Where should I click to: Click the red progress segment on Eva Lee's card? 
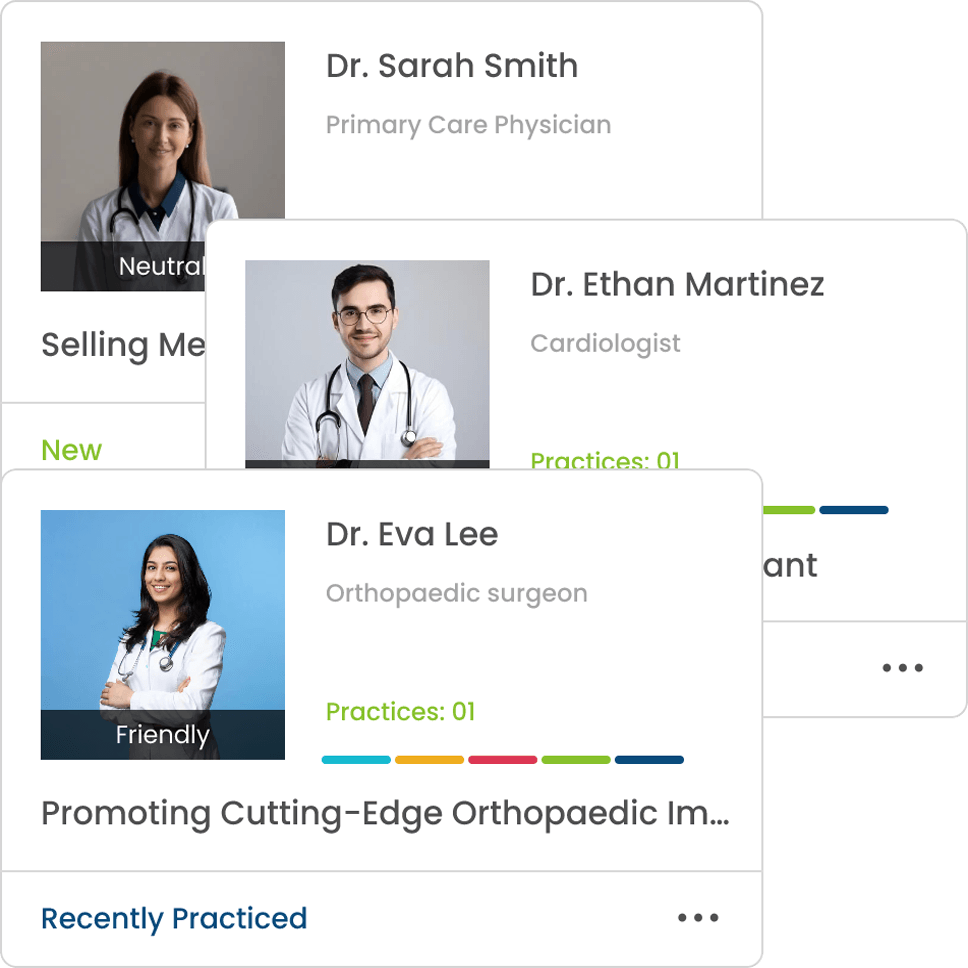coord(503,760)
